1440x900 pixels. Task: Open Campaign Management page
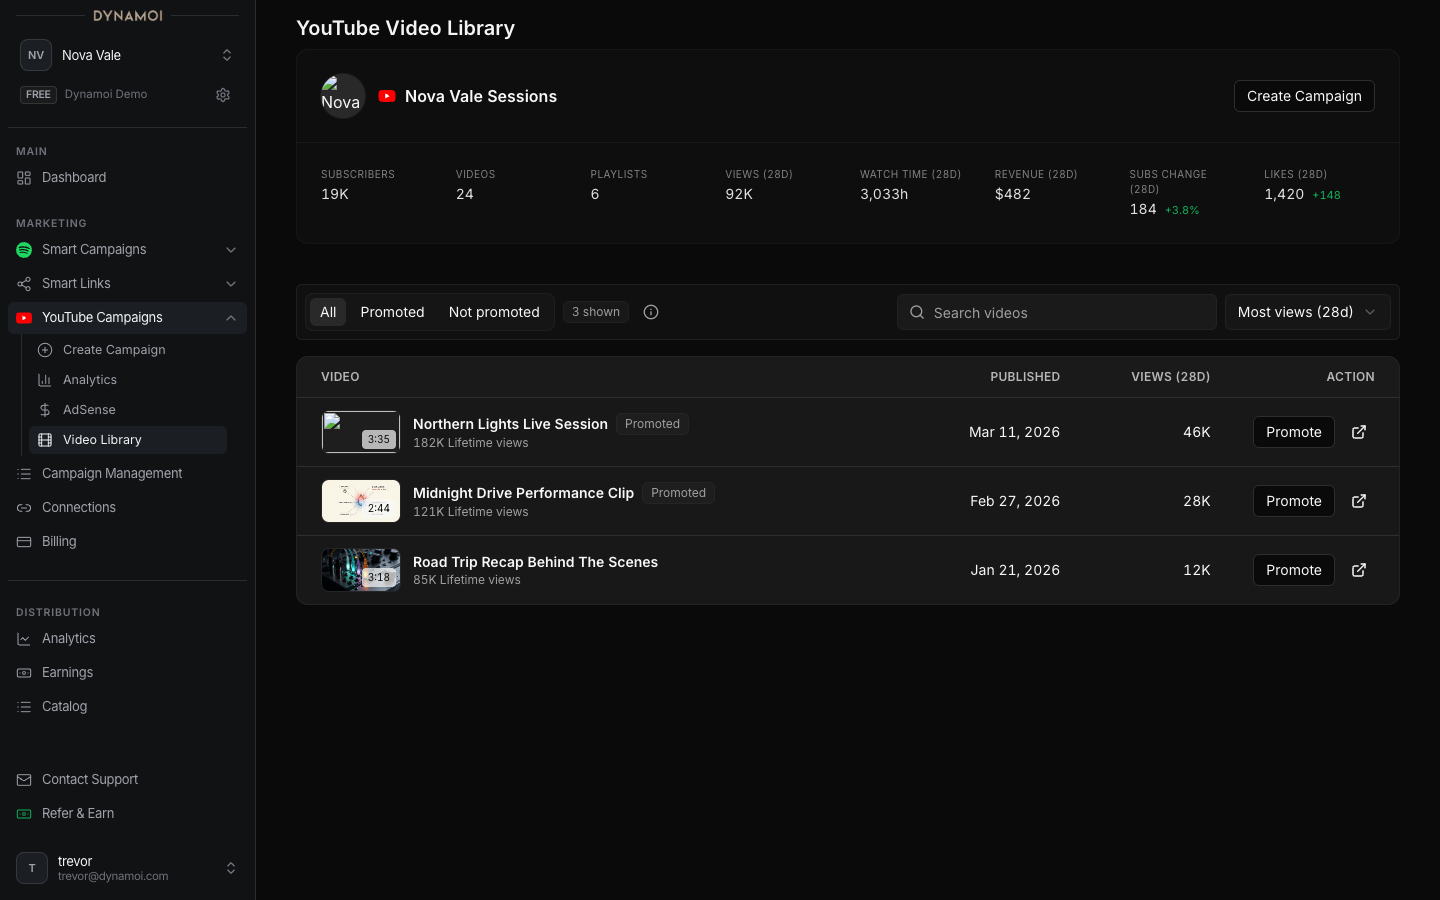[127, 474]
